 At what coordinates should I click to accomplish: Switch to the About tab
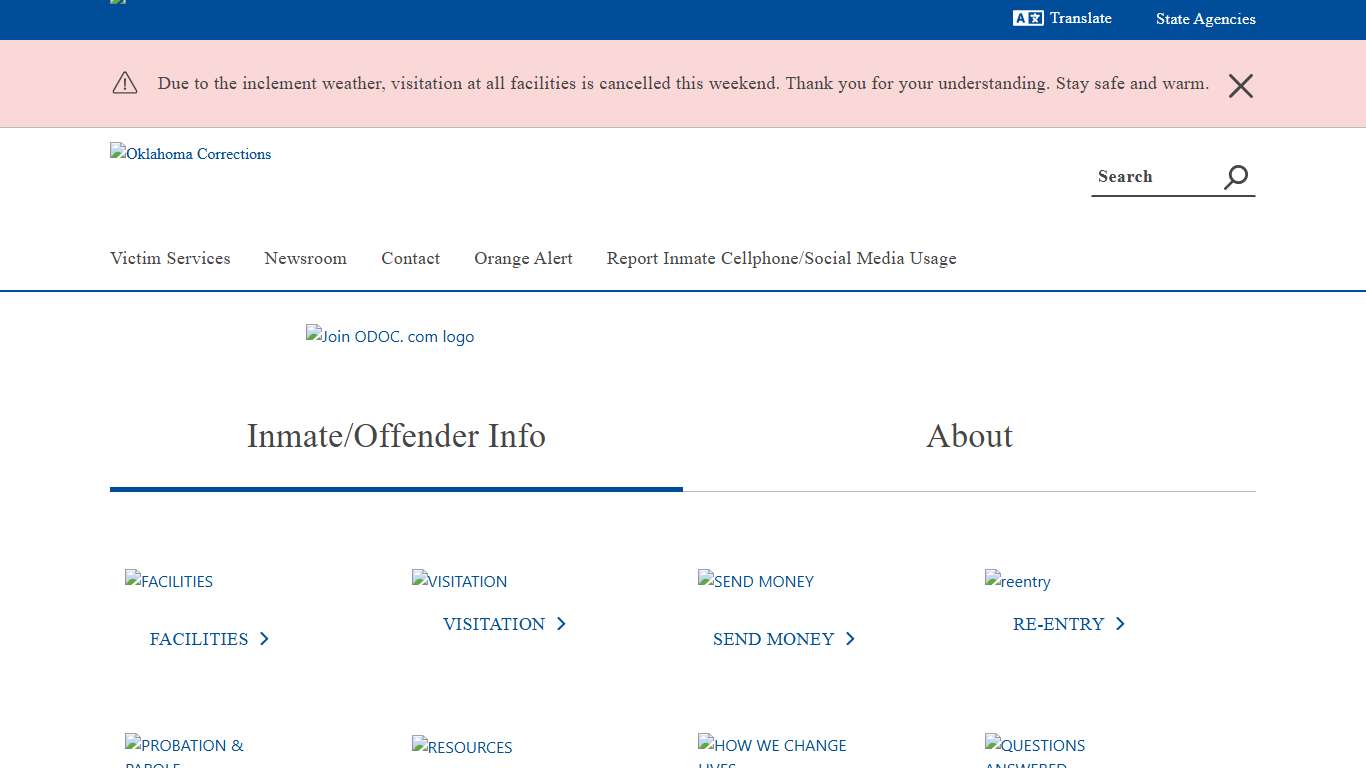(969, 436)
